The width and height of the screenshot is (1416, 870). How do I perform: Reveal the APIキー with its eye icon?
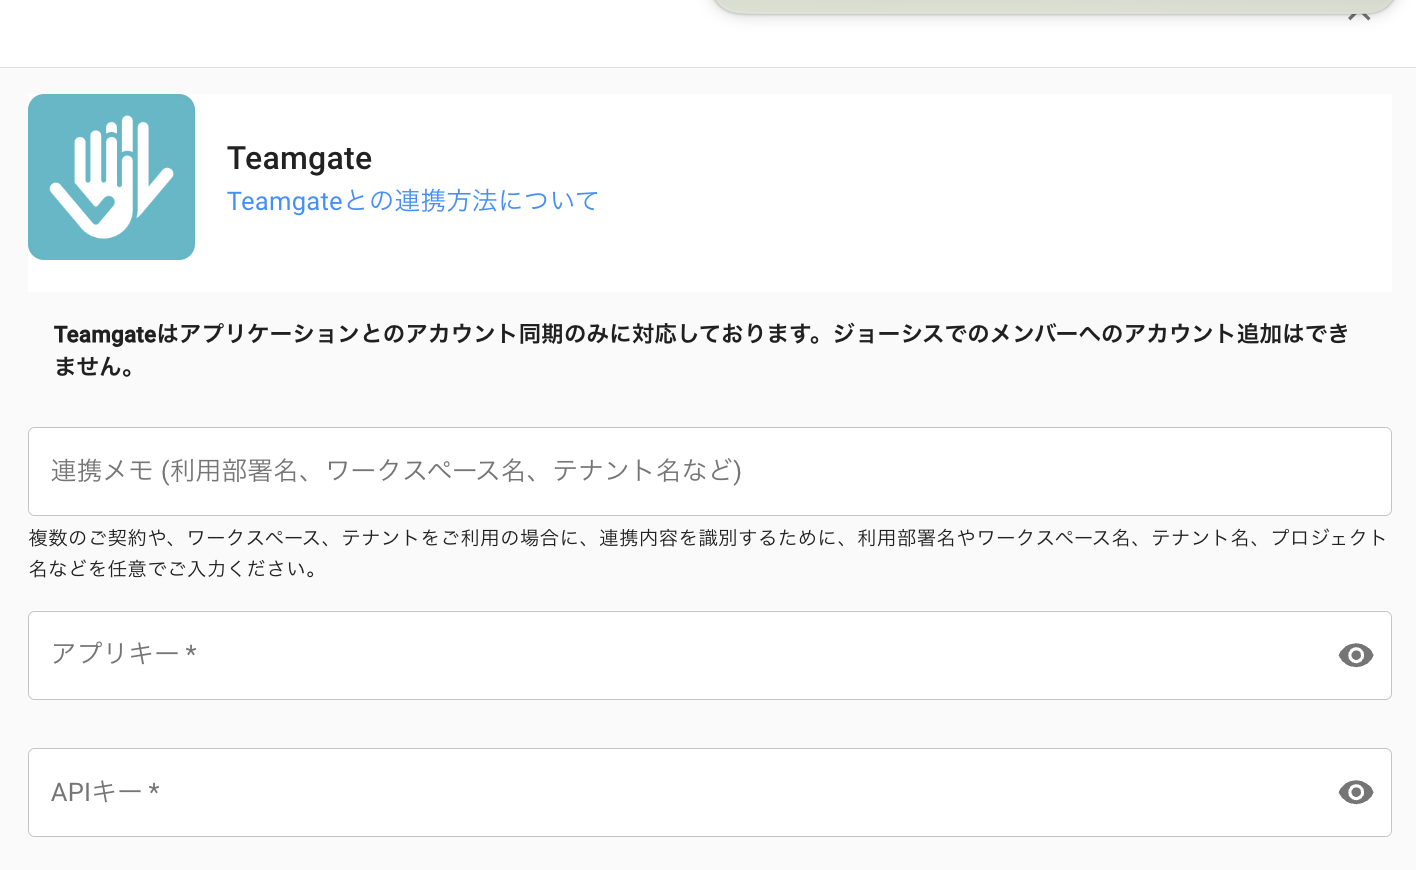tap(1355, 792)
